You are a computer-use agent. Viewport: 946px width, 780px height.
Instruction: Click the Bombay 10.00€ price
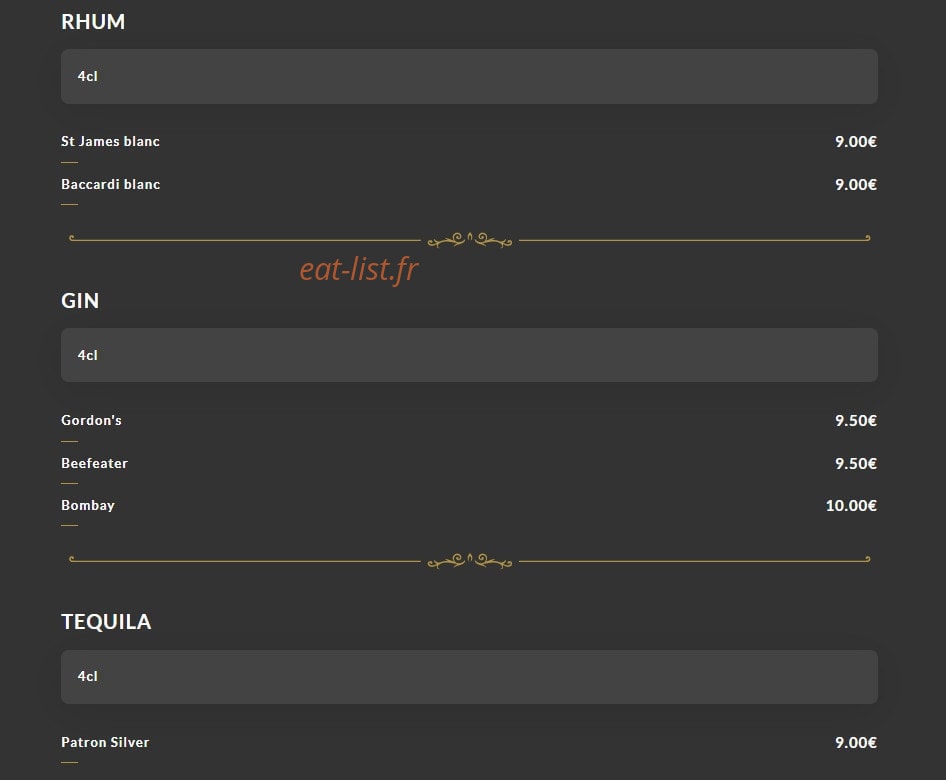click(x=851, y=506)
